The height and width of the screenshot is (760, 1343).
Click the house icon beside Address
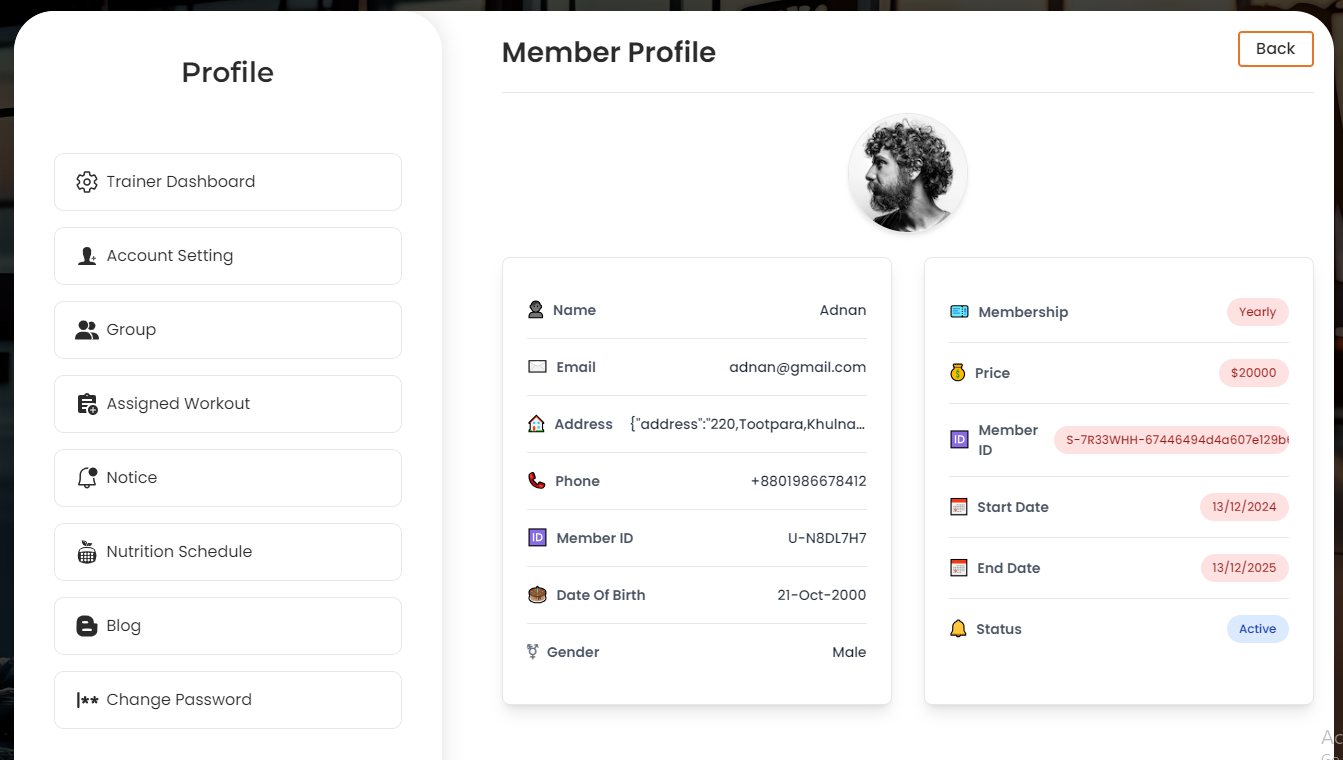(537, 424)
